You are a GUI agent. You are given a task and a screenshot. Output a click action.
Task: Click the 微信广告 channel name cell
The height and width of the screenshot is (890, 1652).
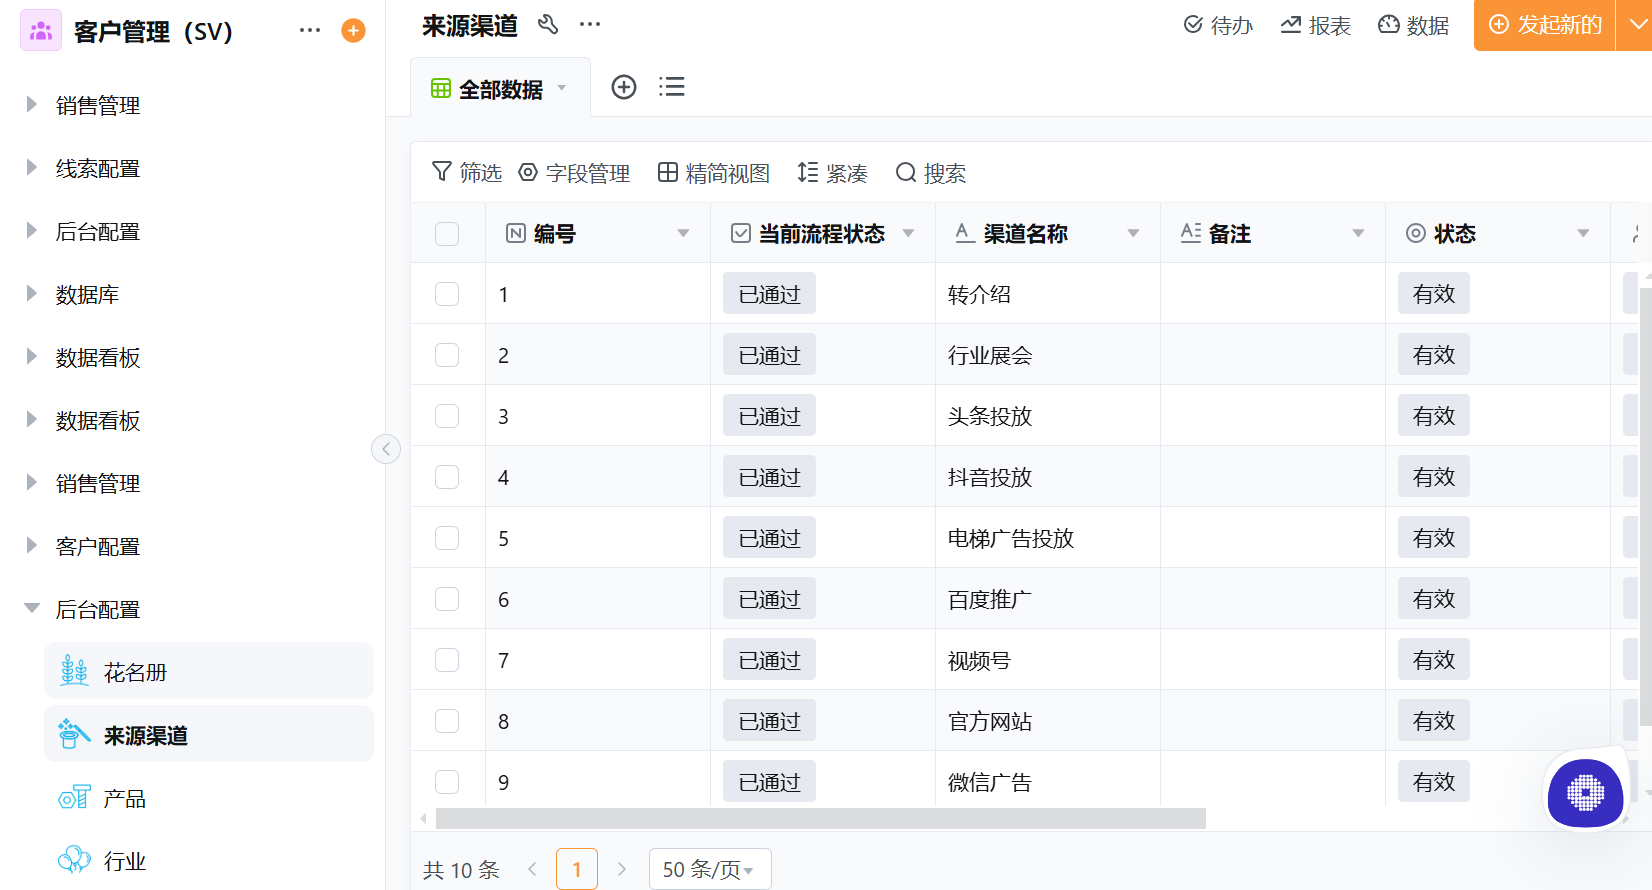coord(1048,781)
